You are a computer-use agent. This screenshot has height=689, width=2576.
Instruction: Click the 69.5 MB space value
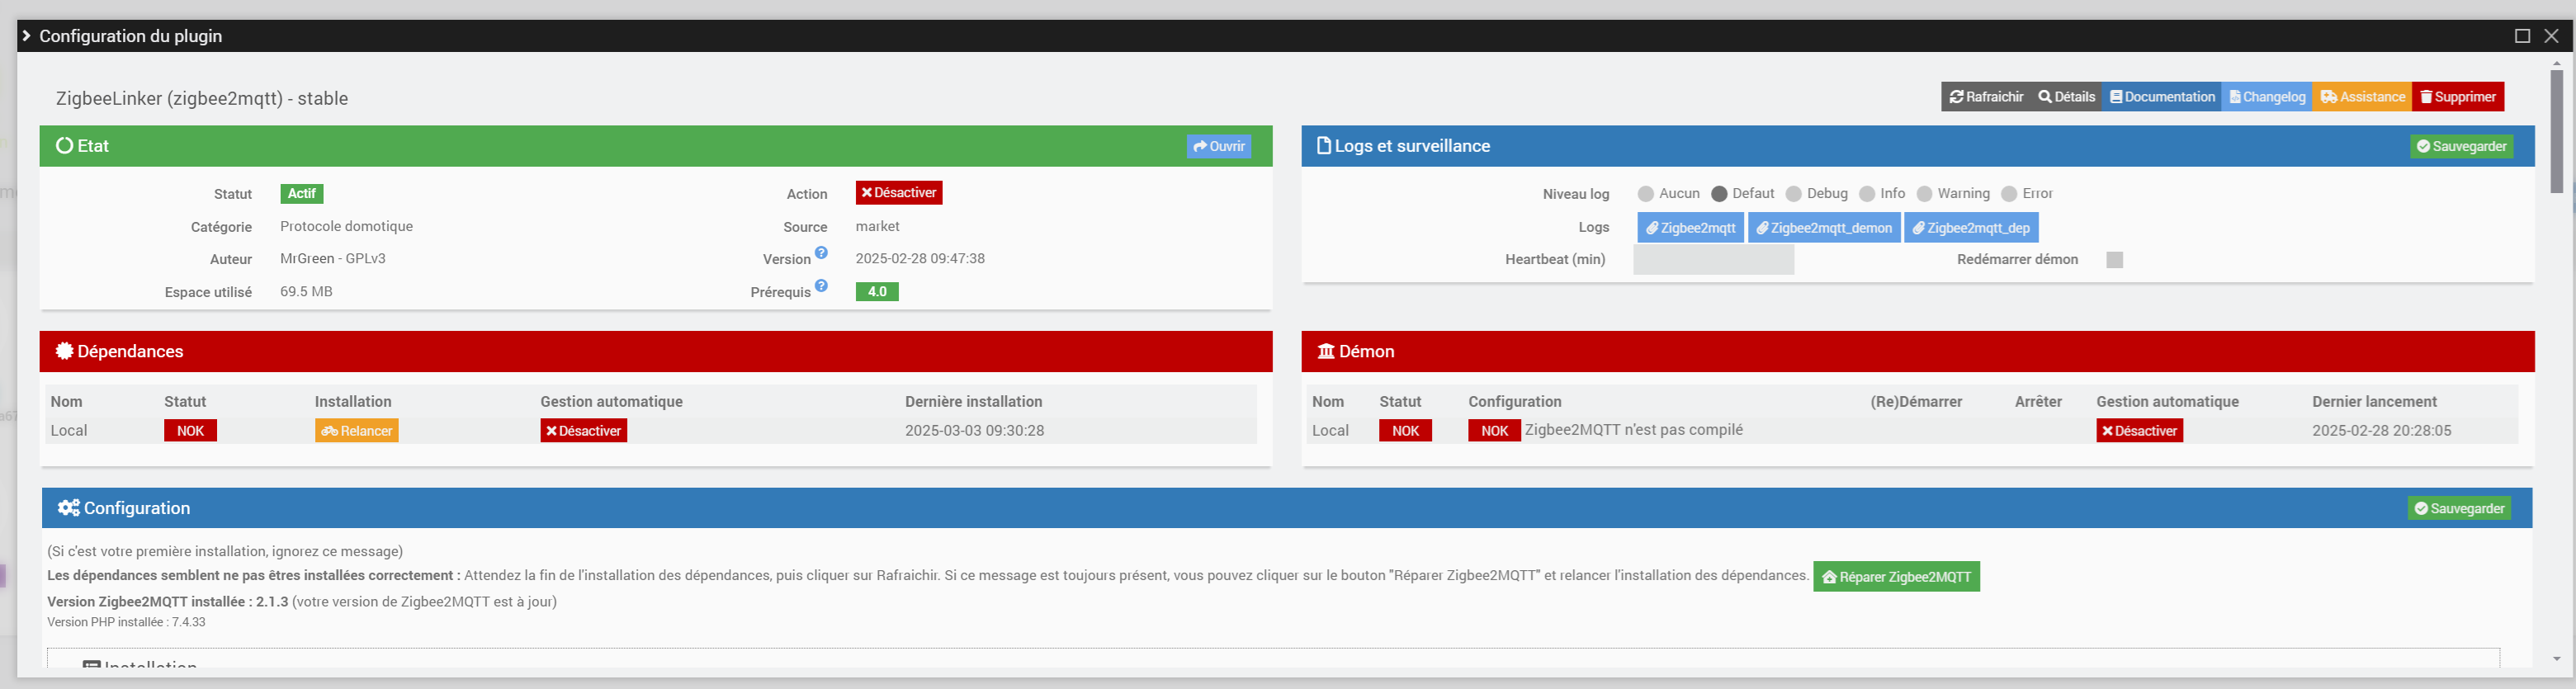pos(306,292)
